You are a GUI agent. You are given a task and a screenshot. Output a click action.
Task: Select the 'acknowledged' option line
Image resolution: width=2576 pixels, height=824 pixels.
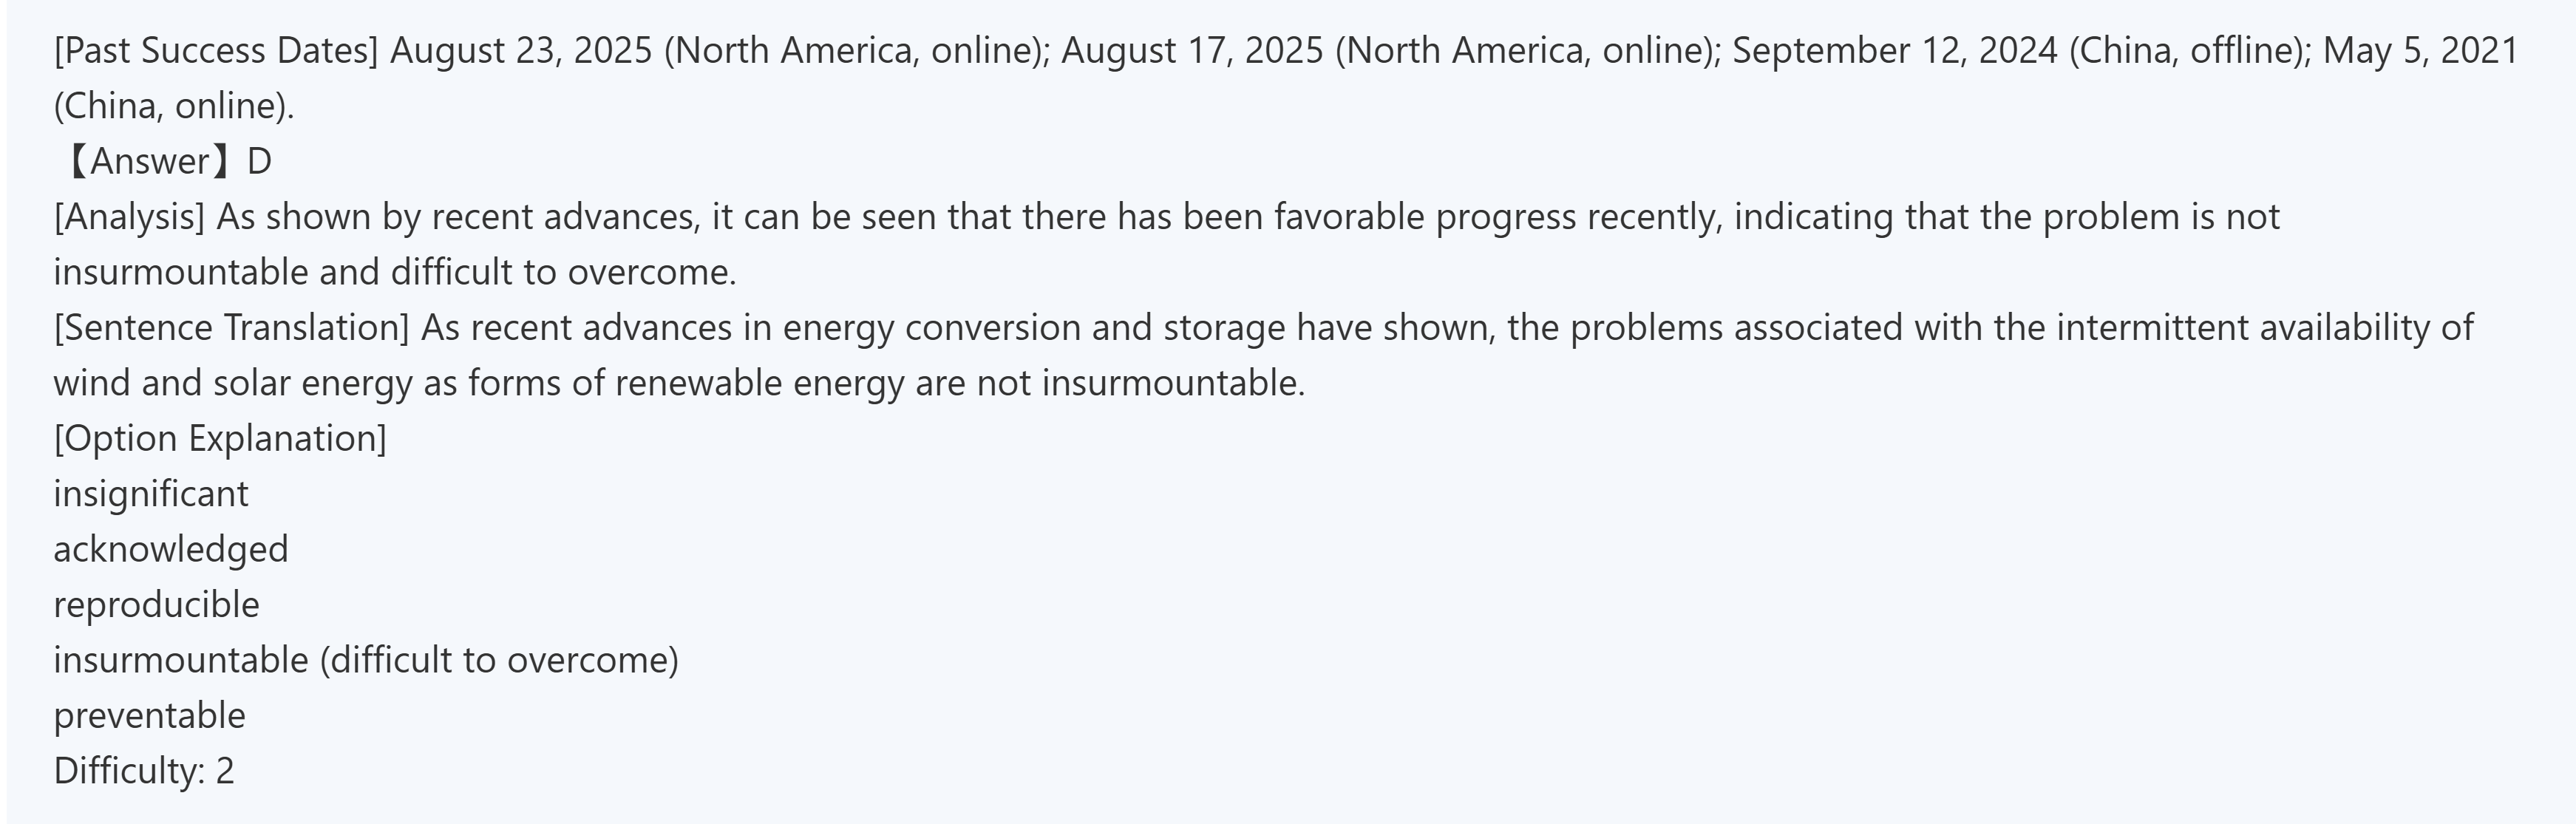point(171,549)
